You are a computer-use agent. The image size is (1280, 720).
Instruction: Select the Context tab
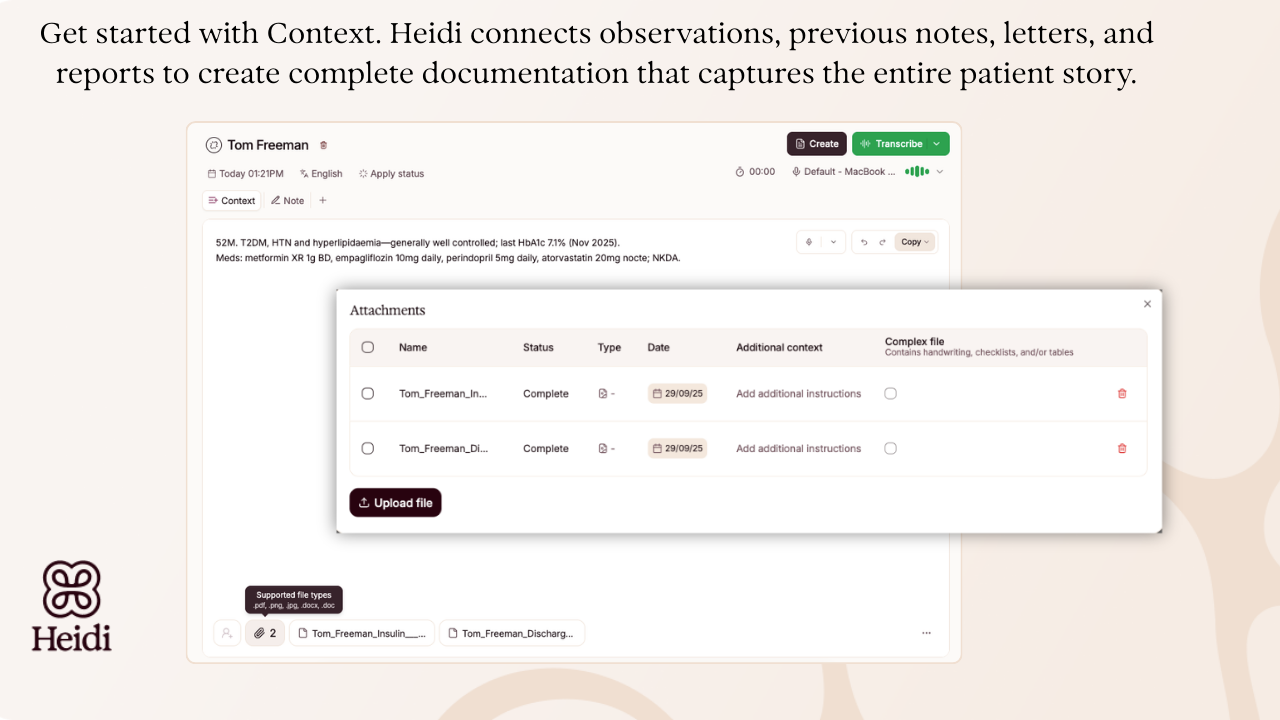[x=231, y=201]
